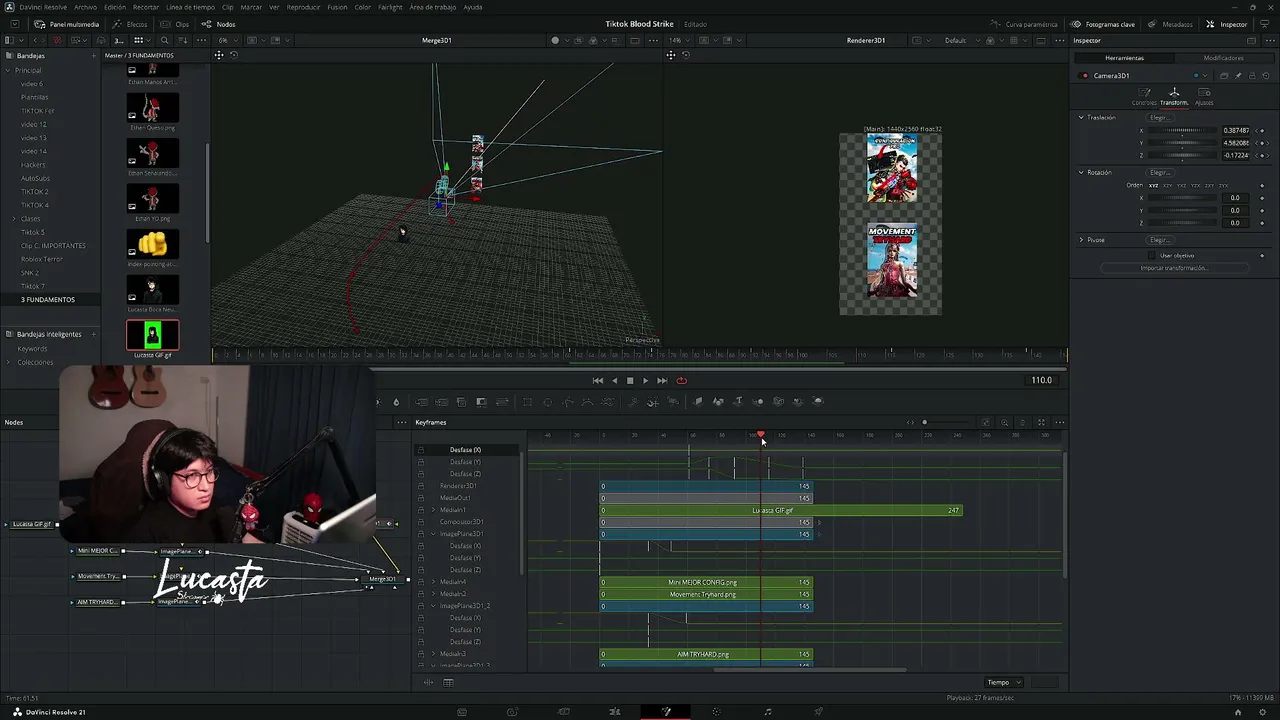The height and width of the screenshot is (720, 1280).
Task: Toggle keyframe diamond for Rotación X
Action: [x=1262, y=198]
